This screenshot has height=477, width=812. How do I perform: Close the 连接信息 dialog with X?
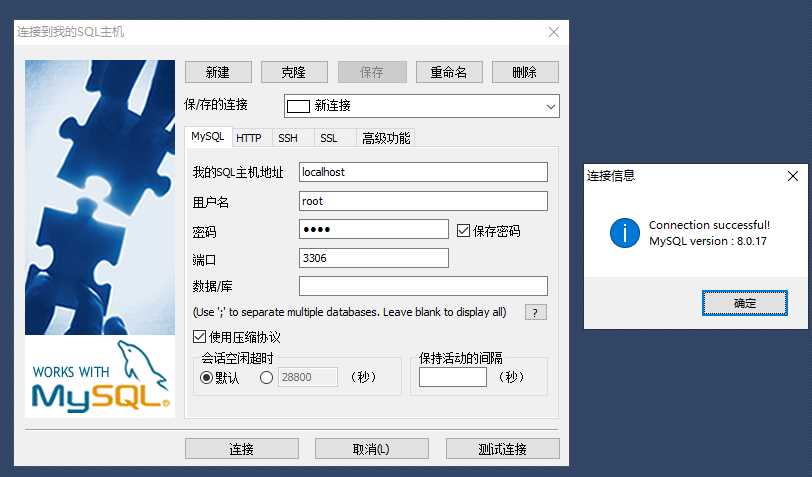point(793,176)
